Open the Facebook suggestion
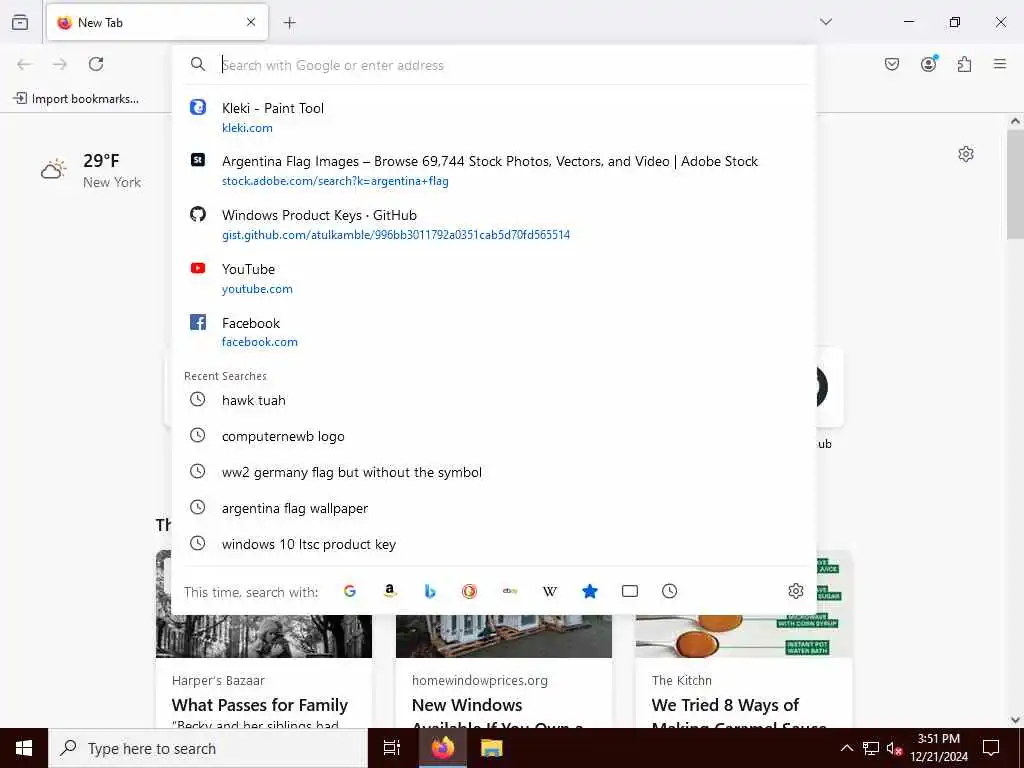The image size is (1024, 768). (494, 332)
